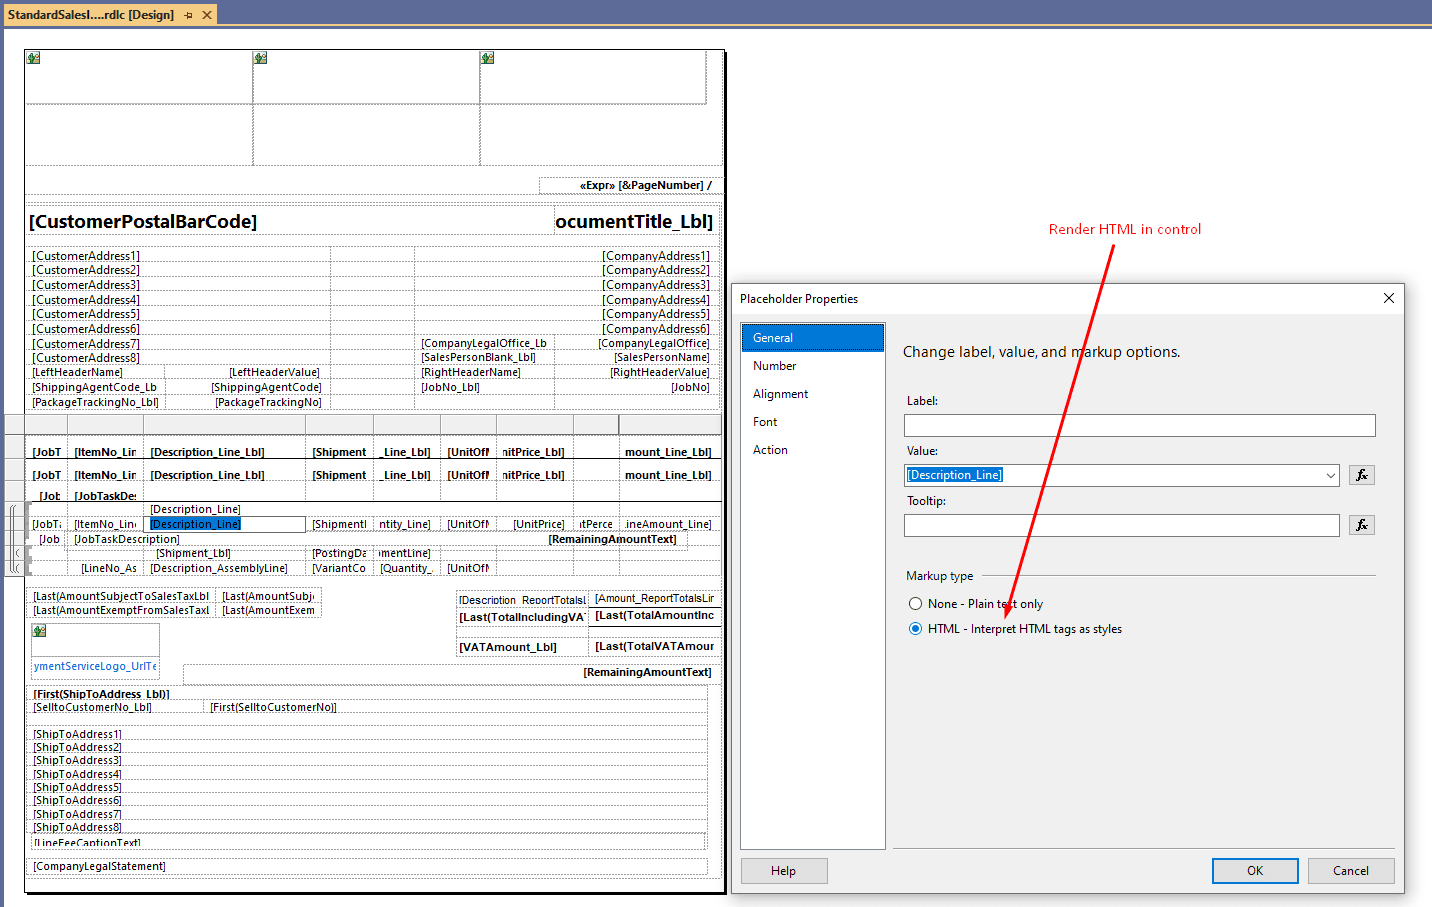Select the [CompanyLegalOffice_Lb field
1432x907 pixels.
click(484, 343)
